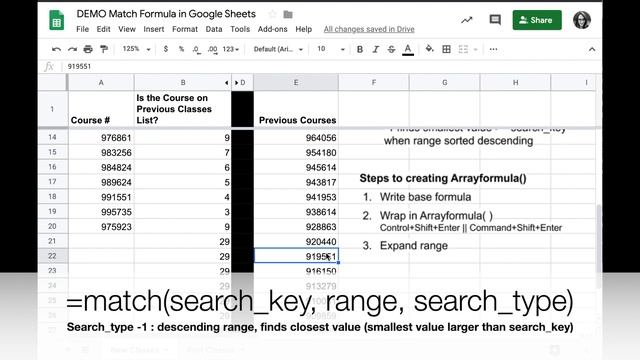Click the document title text
This screenshot has width=640, height=360.
[x=166, y=14]
